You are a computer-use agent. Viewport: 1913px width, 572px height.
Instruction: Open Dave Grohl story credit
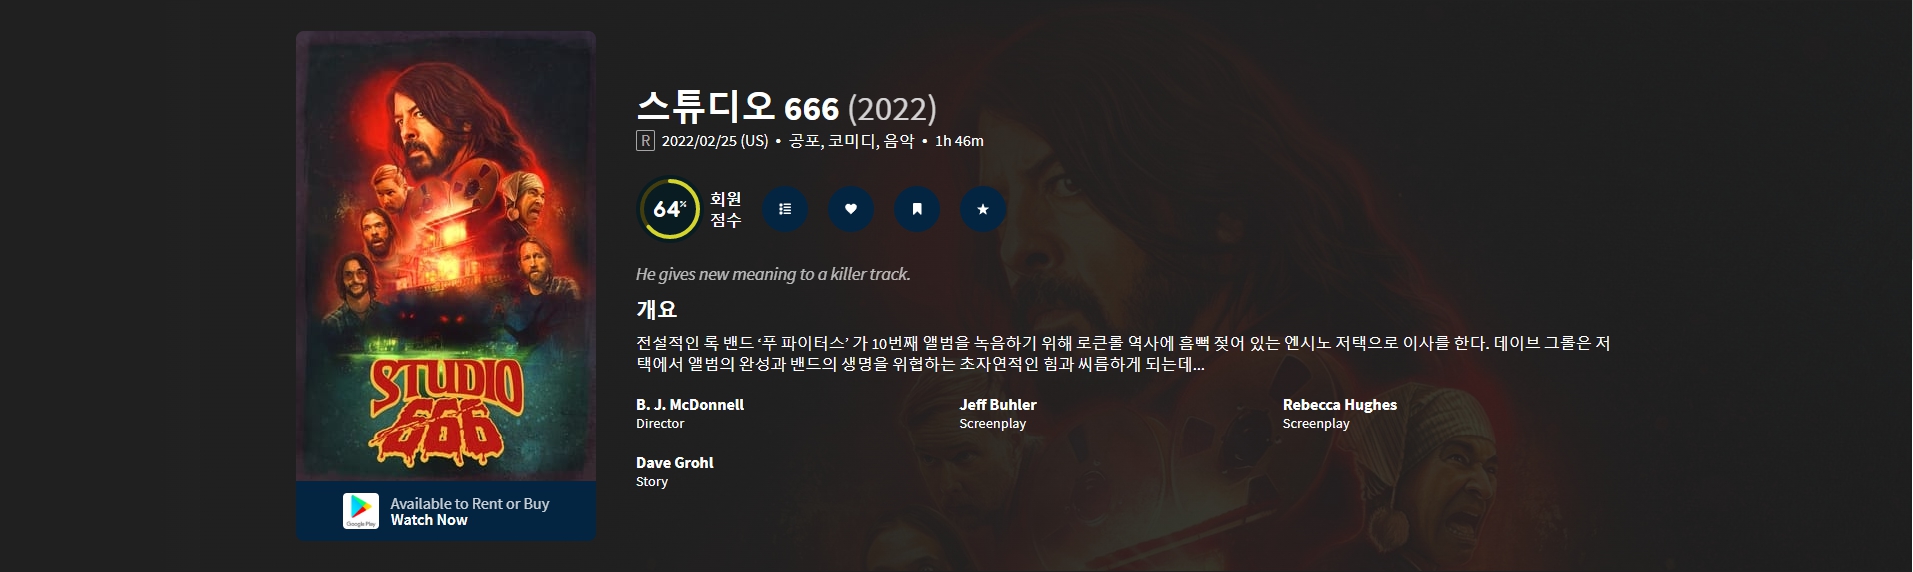coord(675,463)
